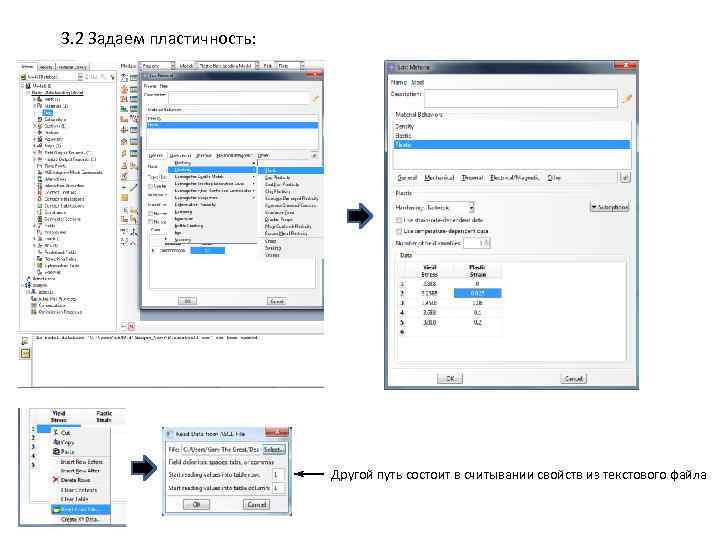Click the Create Composite Layup toolbox icon

124,109
